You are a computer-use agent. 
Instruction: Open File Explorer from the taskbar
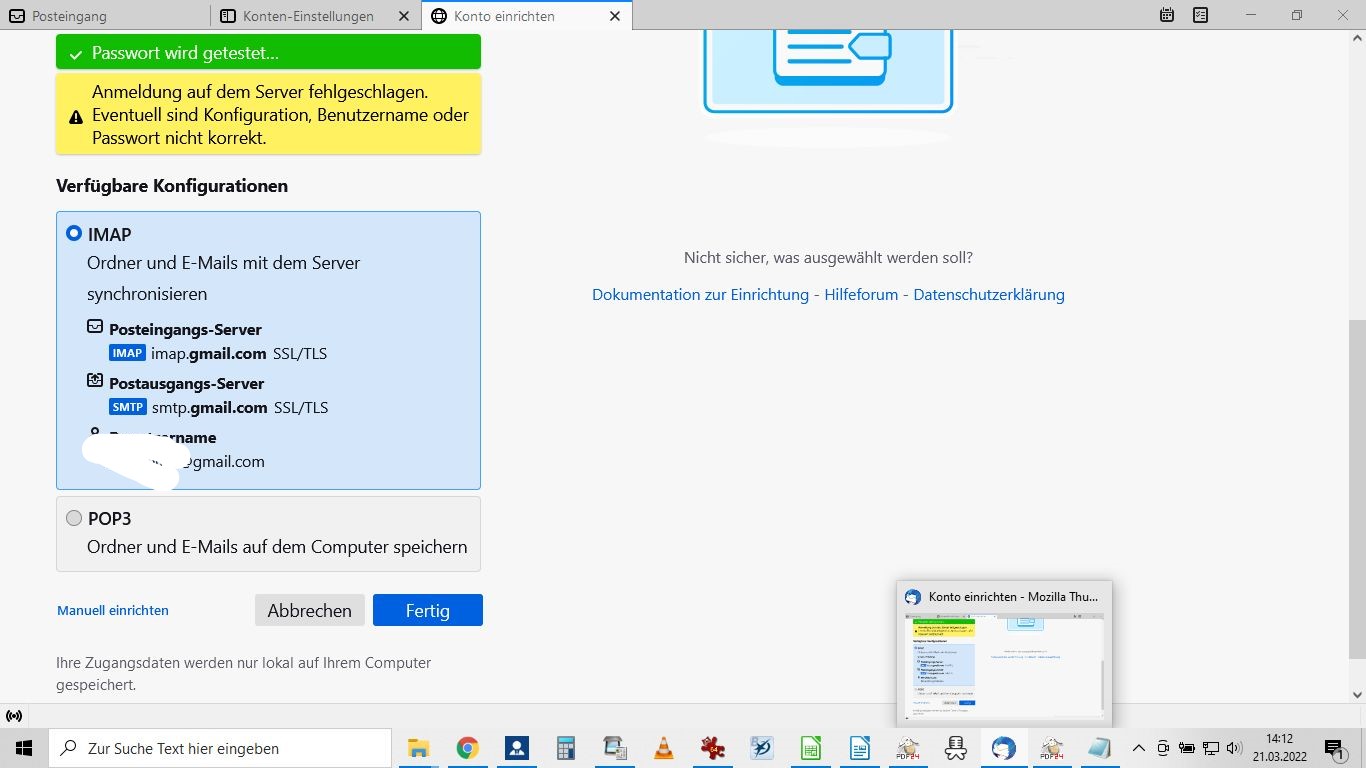point(418,748)
